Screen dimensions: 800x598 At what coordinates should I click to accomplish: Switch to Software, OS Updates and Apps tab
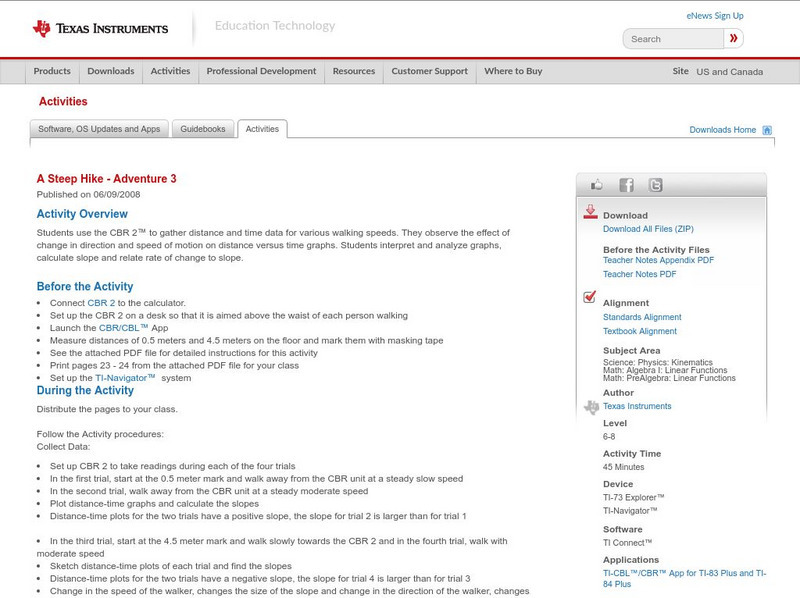99,129
